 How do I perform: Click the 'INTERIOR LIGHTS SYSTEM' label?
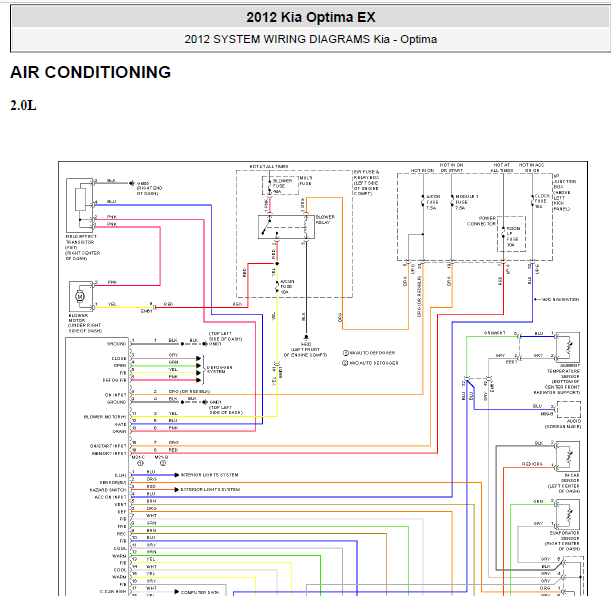pyautogui.click(x=209, y=475)
